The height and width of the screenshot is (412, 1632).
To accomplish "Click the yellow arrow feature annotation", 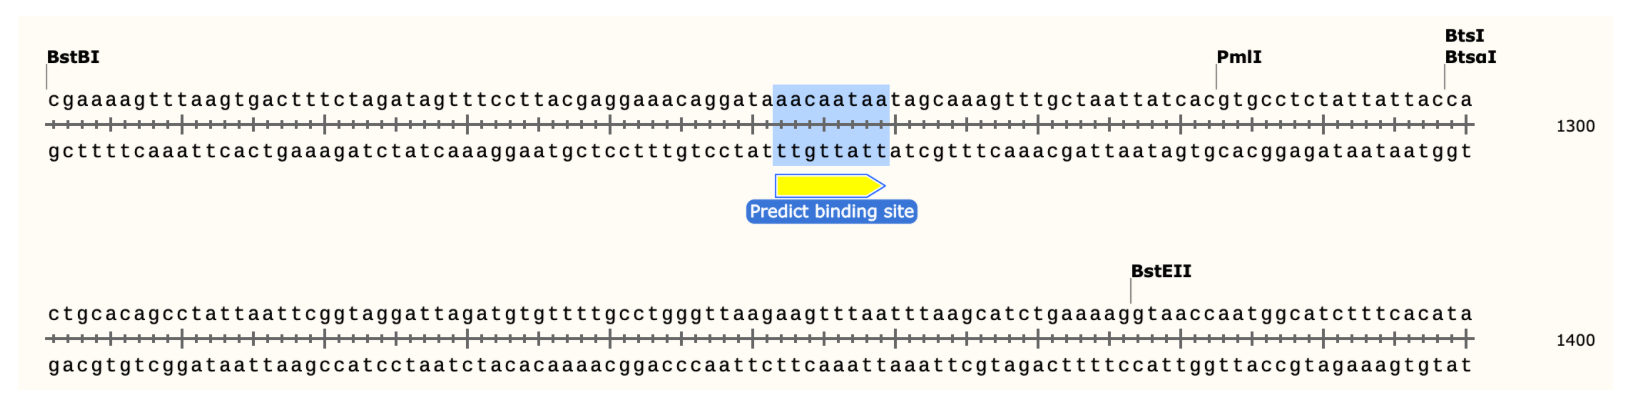I will [829, 186].
